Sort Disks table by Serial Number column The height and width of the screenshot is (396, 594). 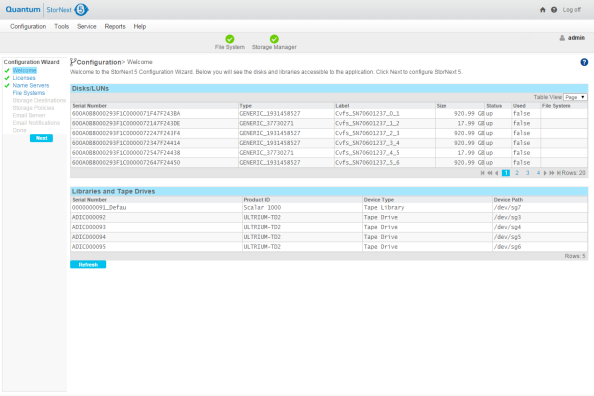(x=90, y=106)
